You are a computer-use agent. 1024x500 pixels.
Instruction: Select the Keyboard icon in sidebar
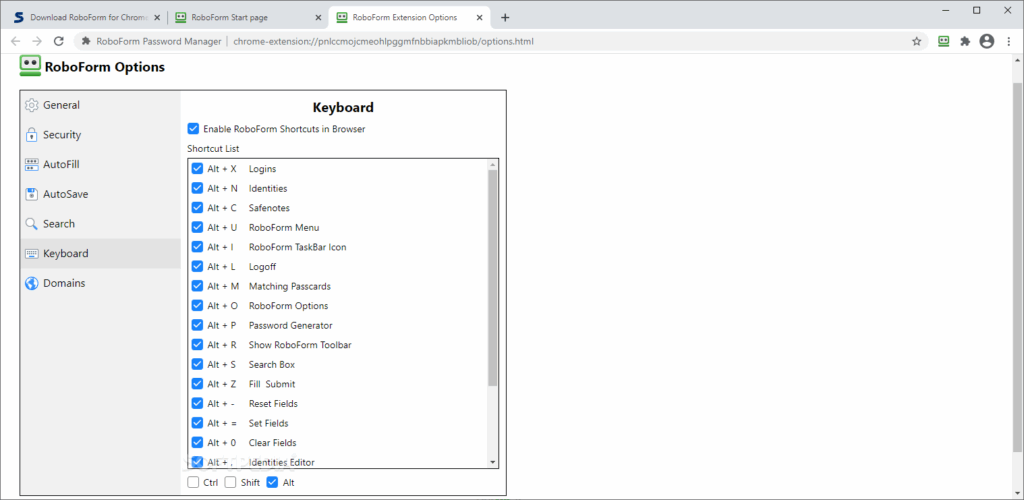coord(31,254)
